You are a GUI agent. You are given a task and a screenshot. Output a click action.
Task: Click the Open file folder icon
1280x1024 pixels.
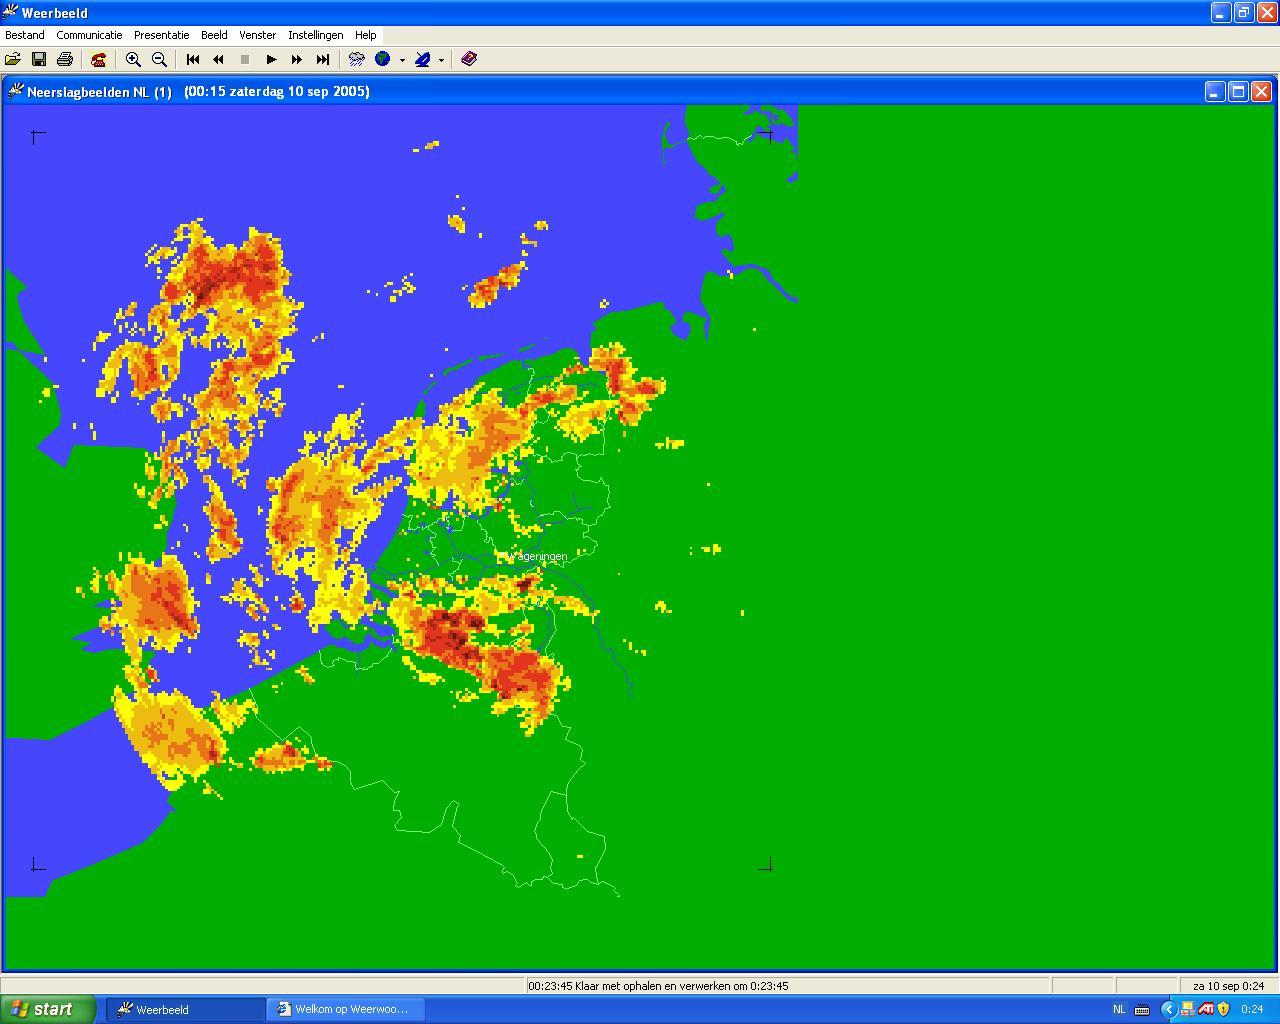(13, 59)
